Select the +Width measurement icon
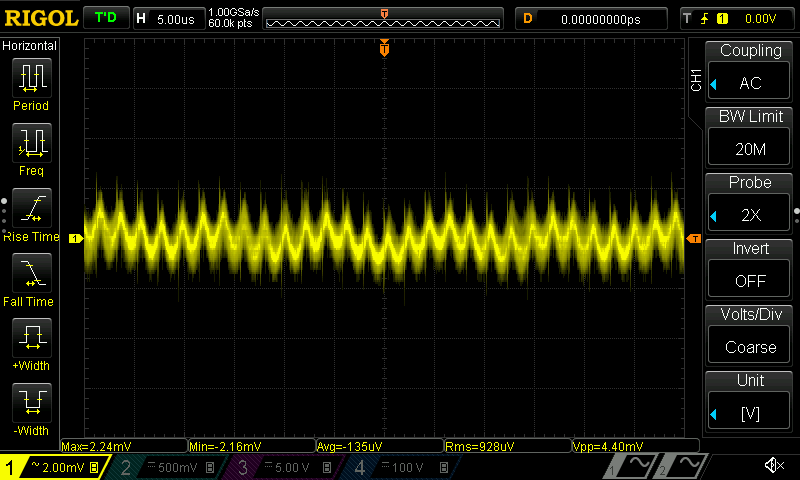This screenshot has width=800, height=480. coord(32,338)
